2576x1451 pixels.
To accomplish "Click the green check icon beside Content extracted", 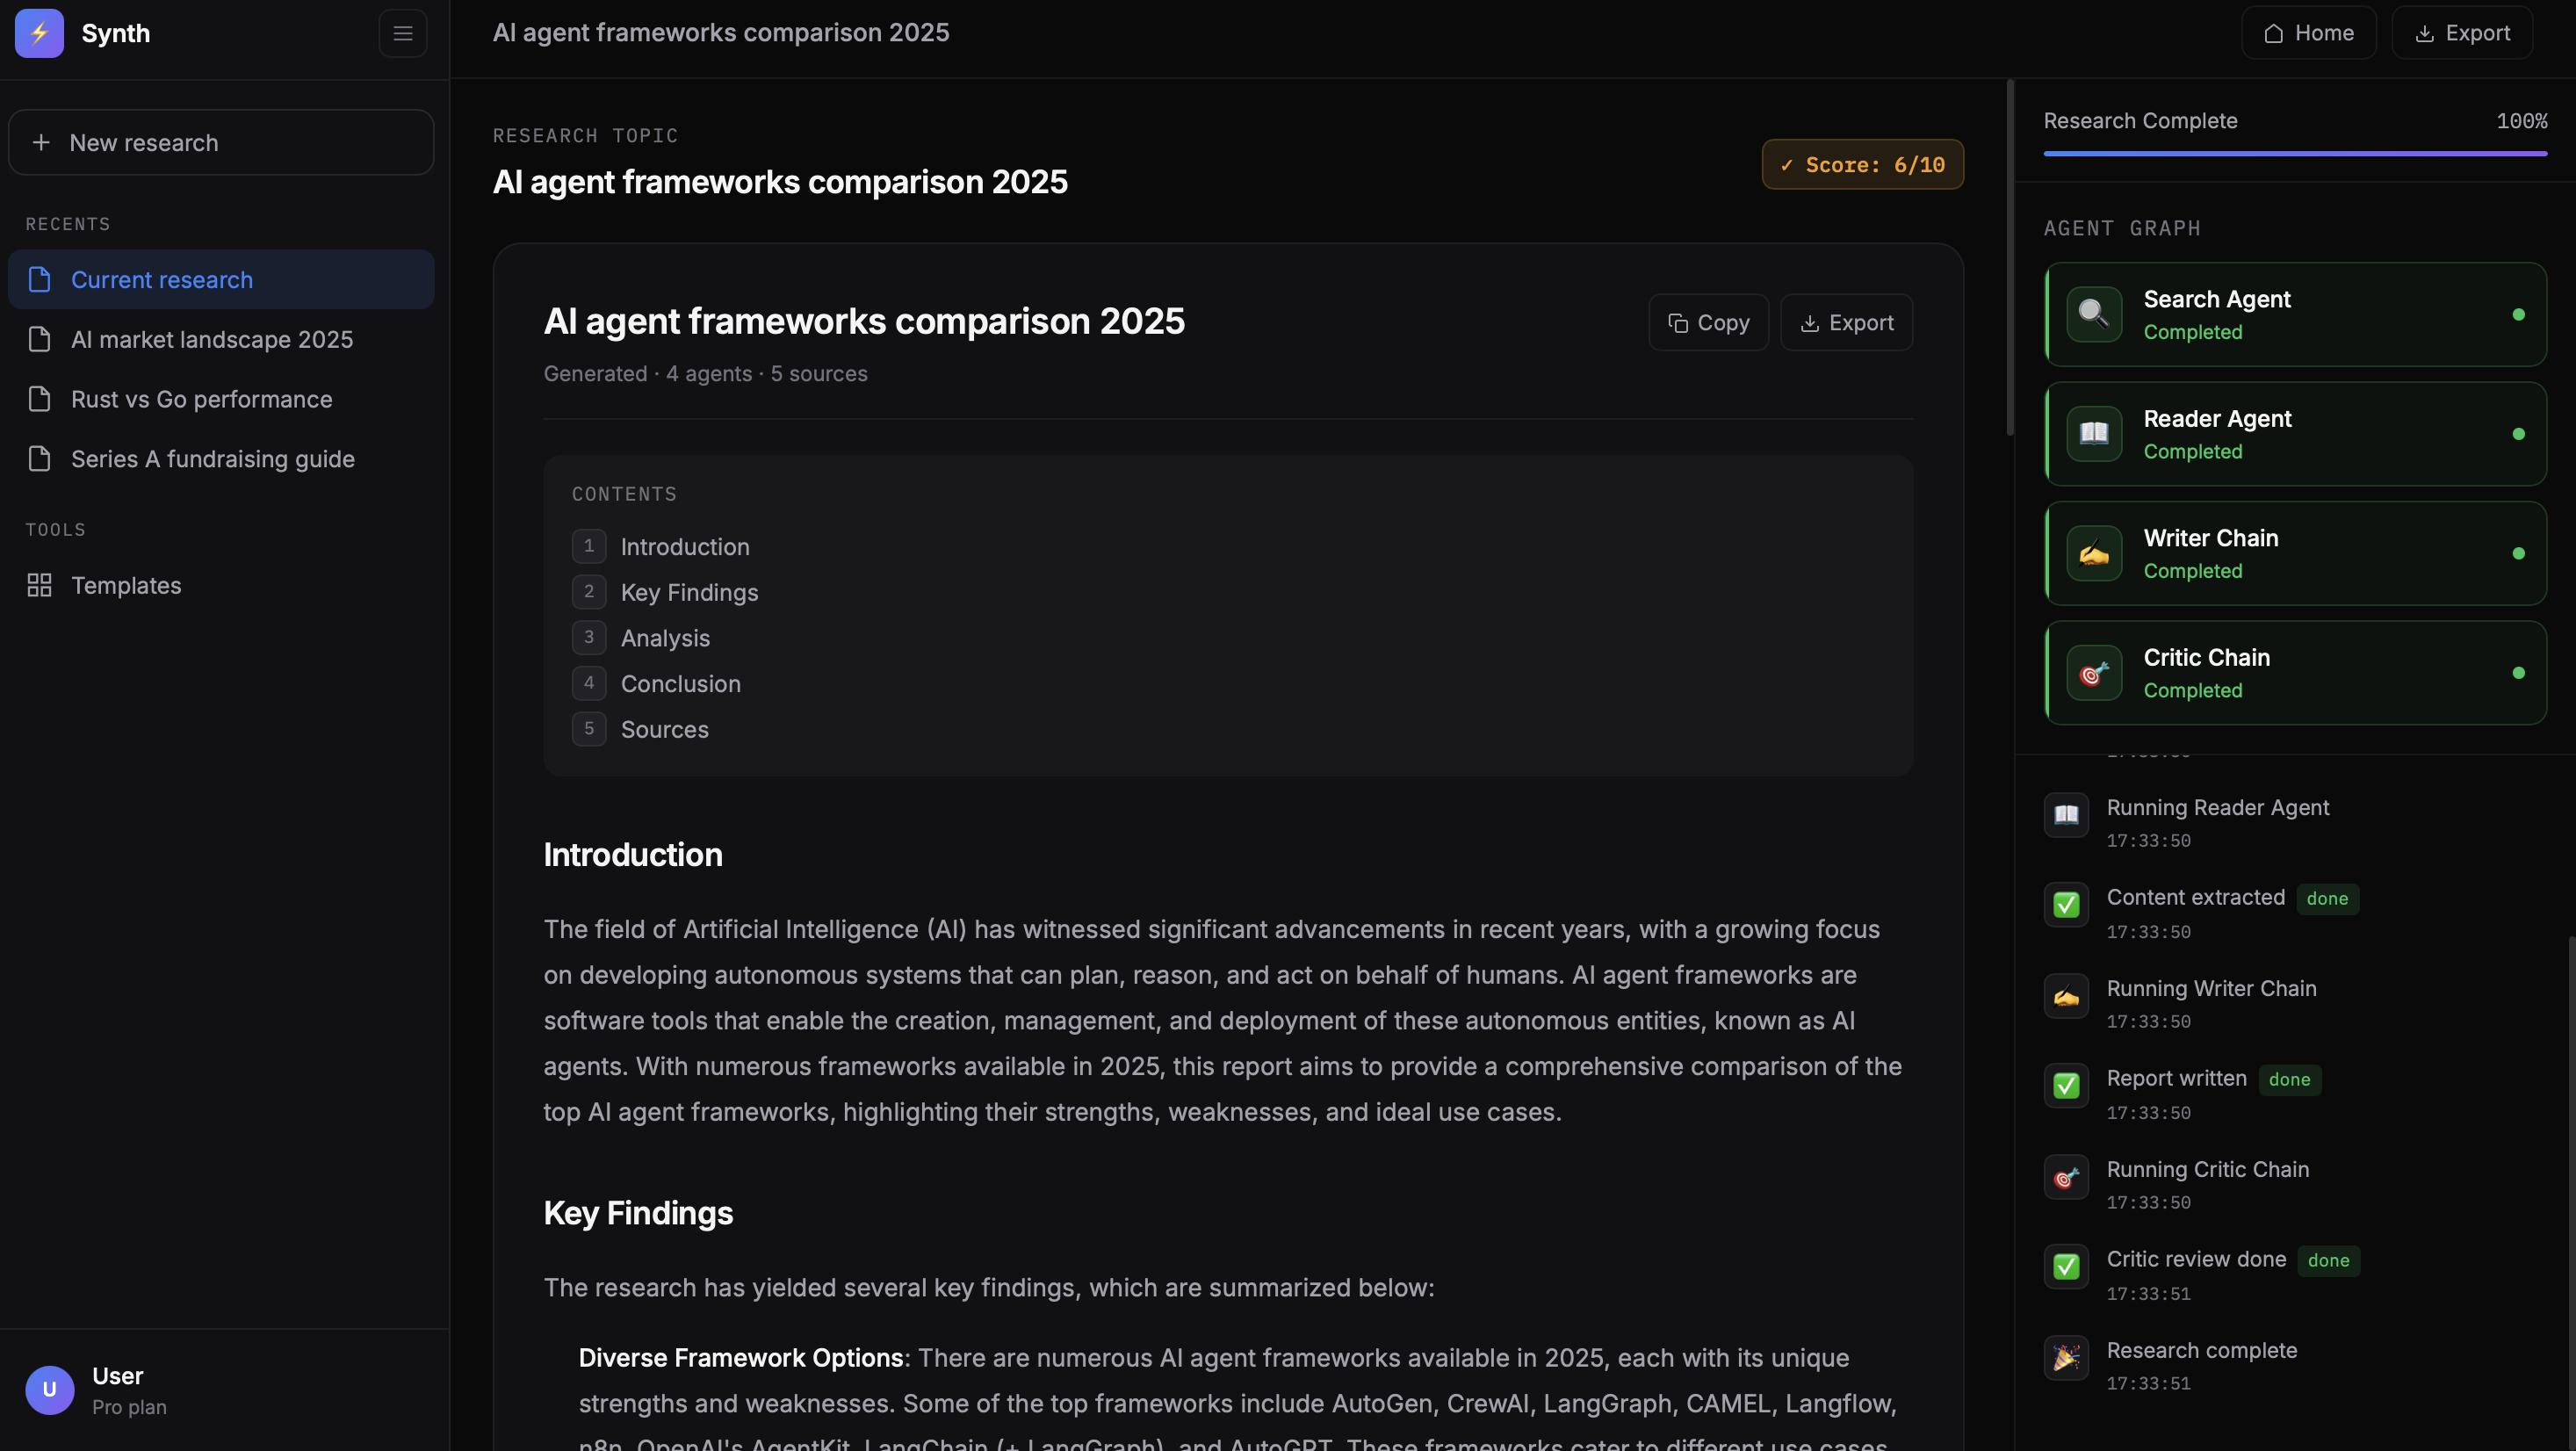I will pos(2066,905).
